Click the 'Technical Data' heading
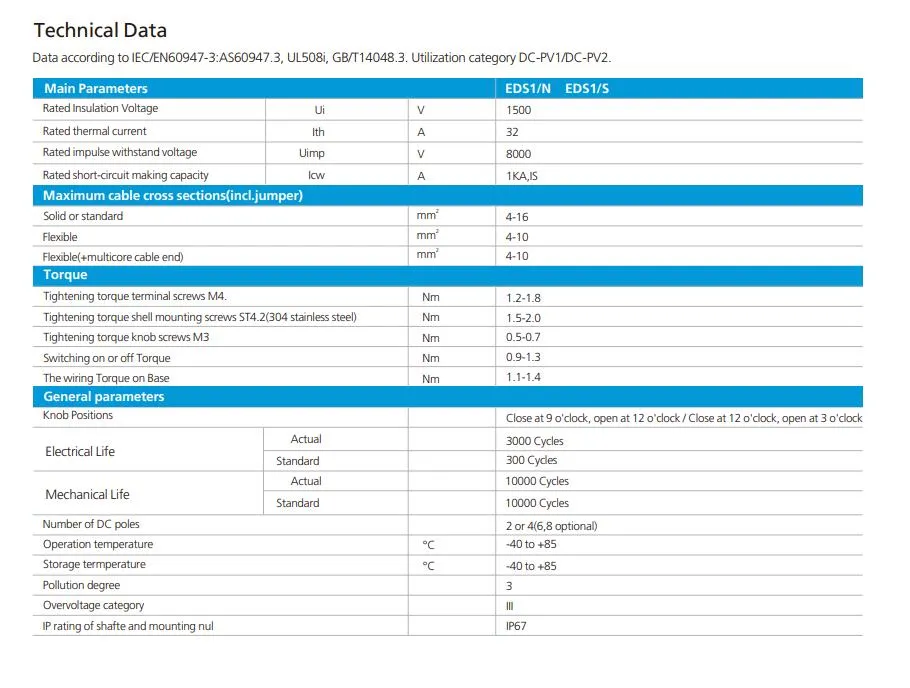Viewport: 910px width, 688px height. click(100, 31)
